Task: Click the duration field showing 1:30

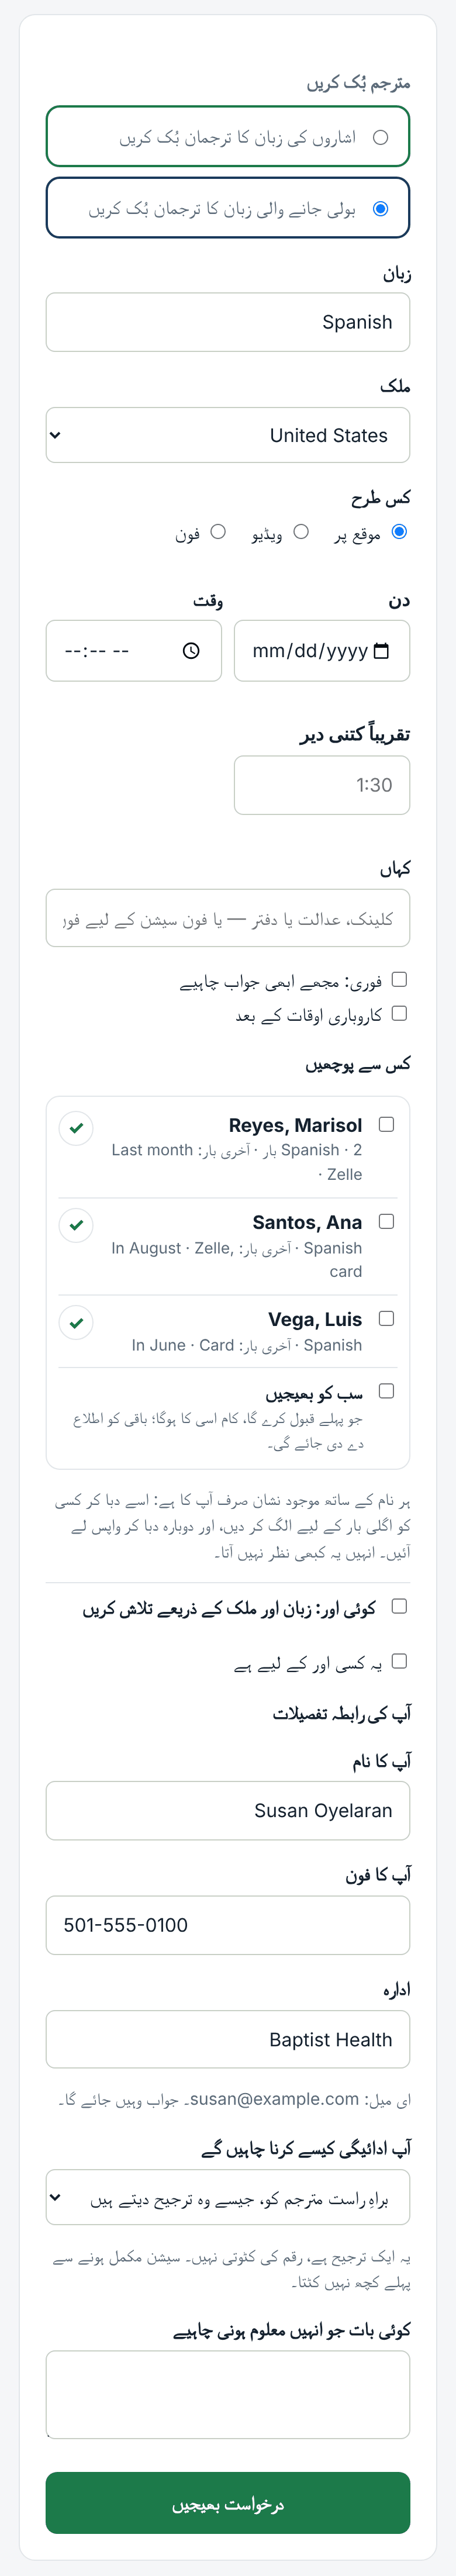Action: tap(322, 785)
